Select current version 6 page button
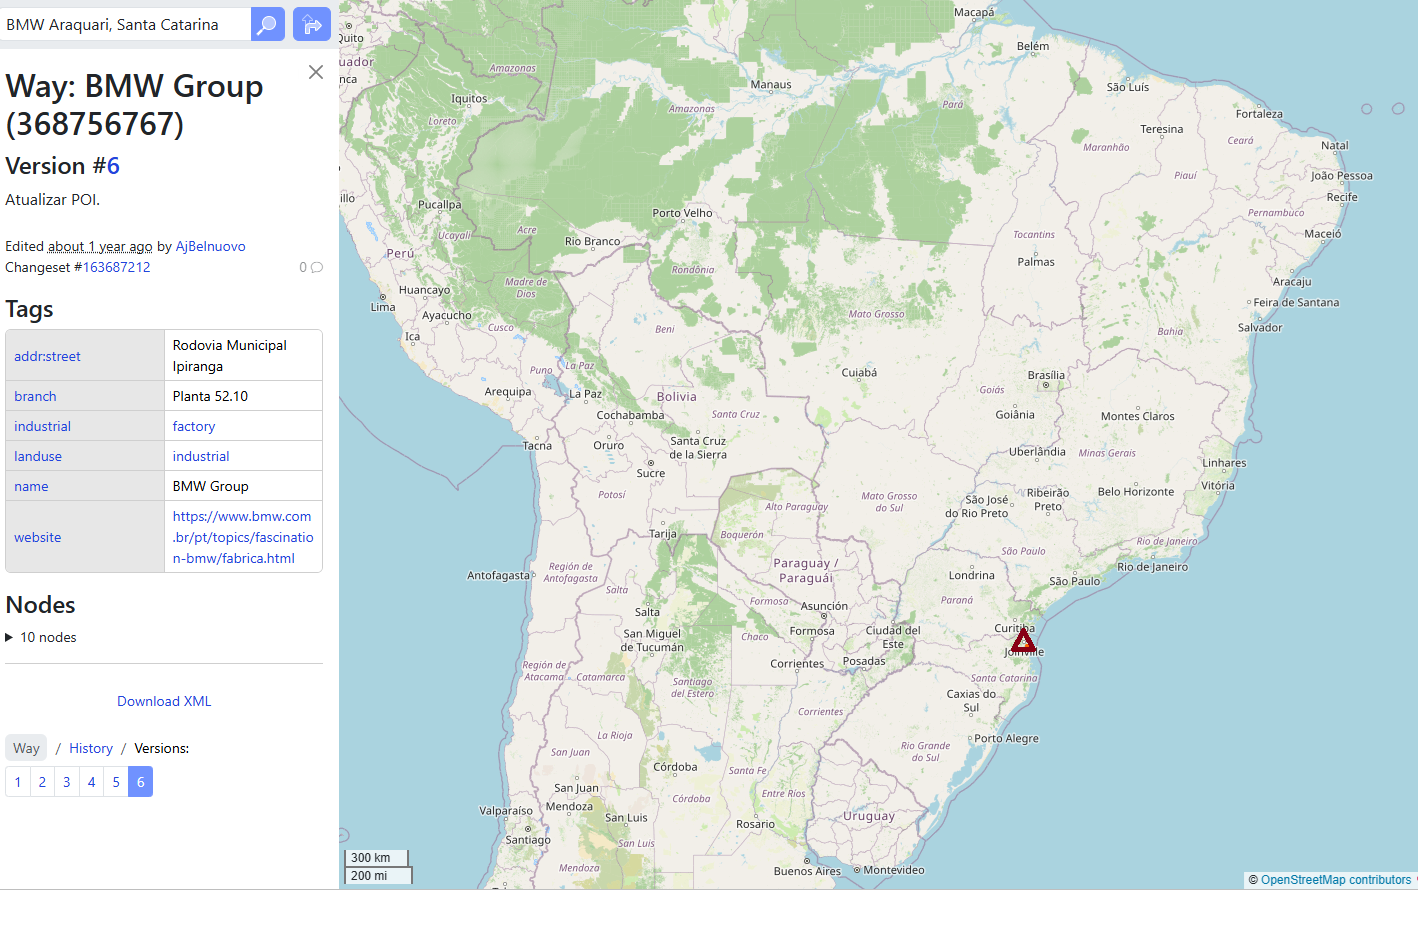Screen dimensions: 1418x944 pos(140,782)
